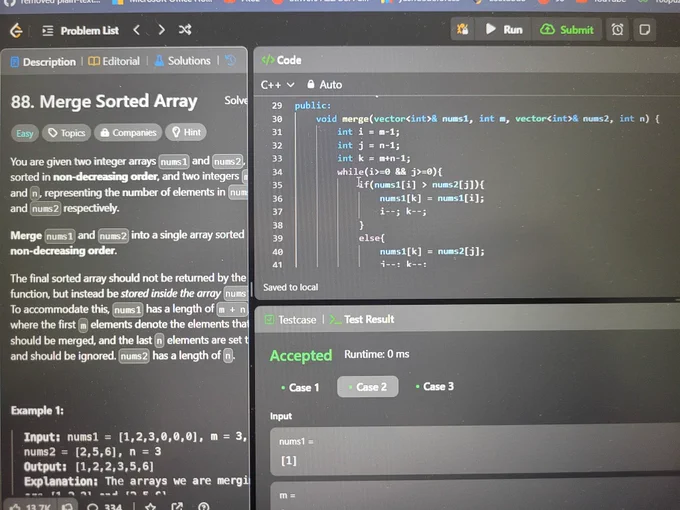
Task: Click the help question mark icon
Action: click(x=204, y=506)
